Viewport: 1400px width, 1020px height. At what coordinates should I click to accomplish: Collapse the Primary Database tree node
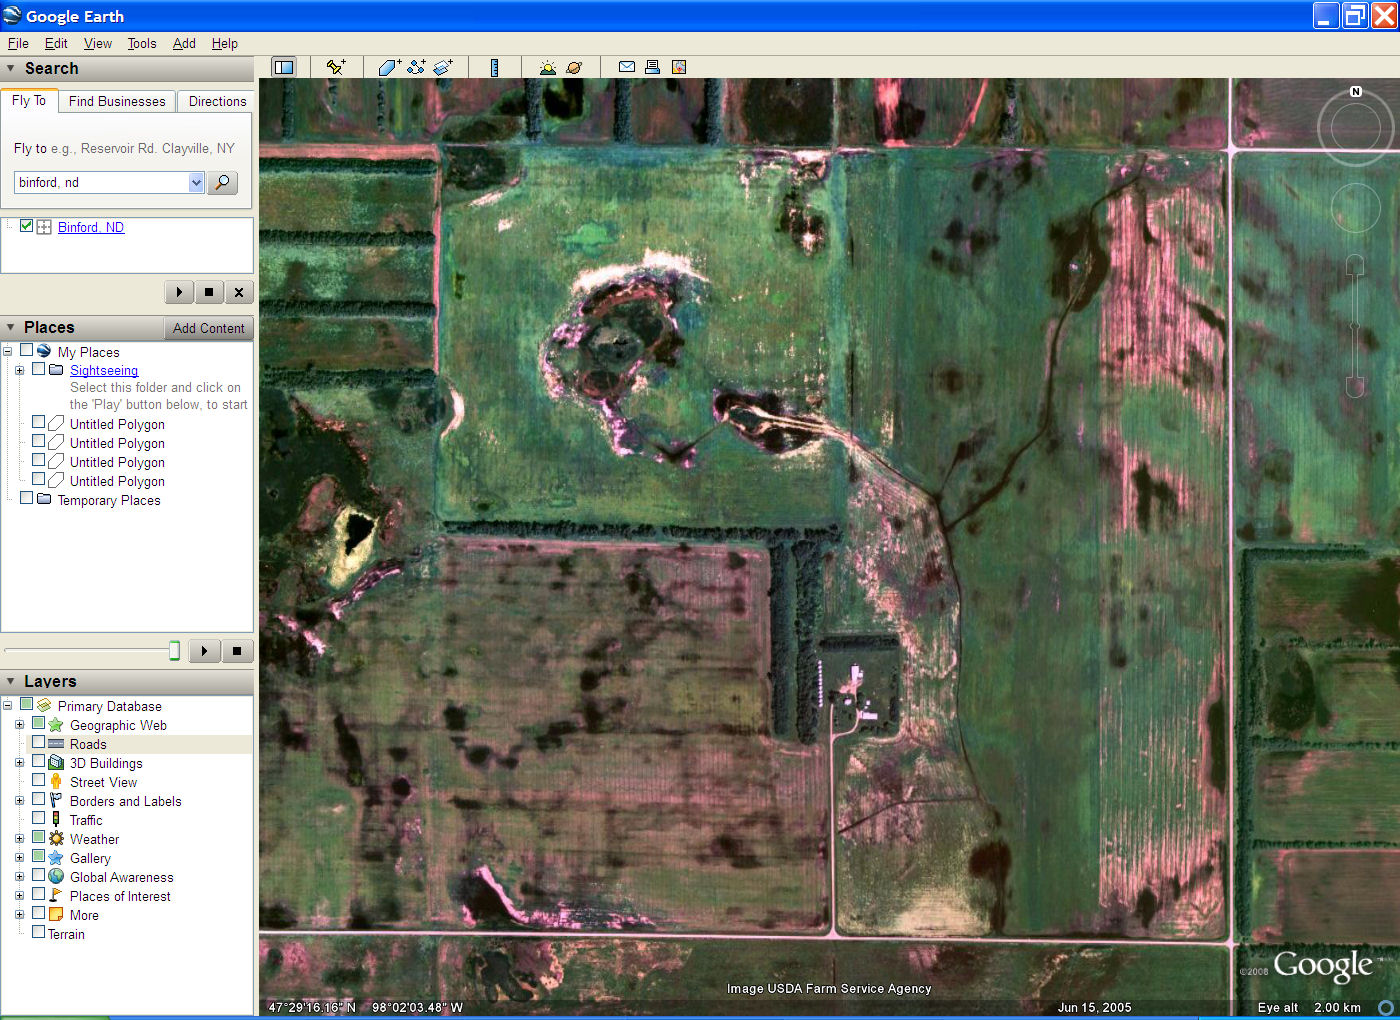7,705
